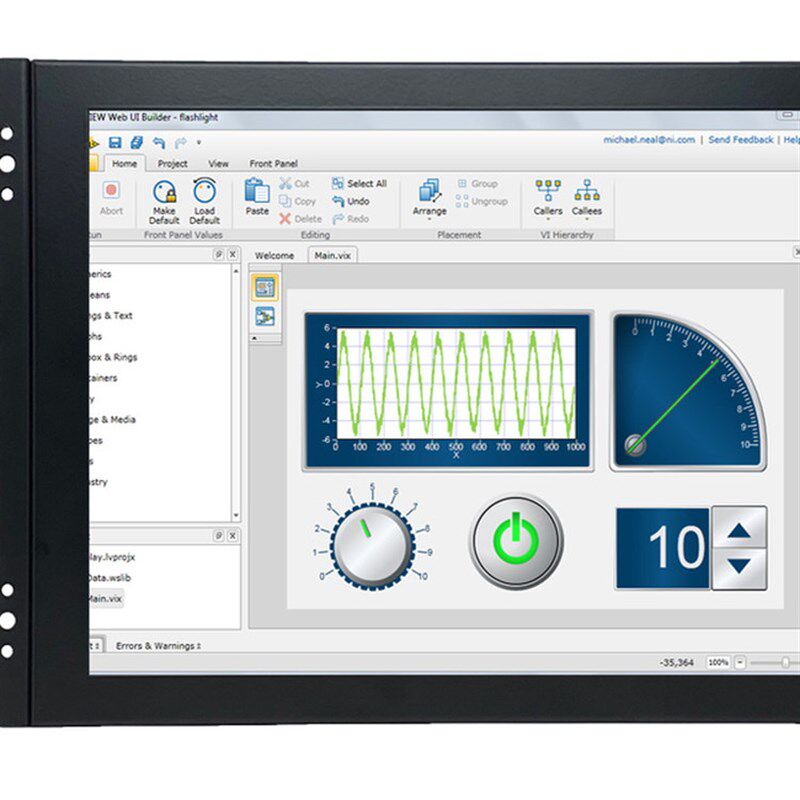Increase numeric value with up arrow
The image size is (800, 800).
739,528
